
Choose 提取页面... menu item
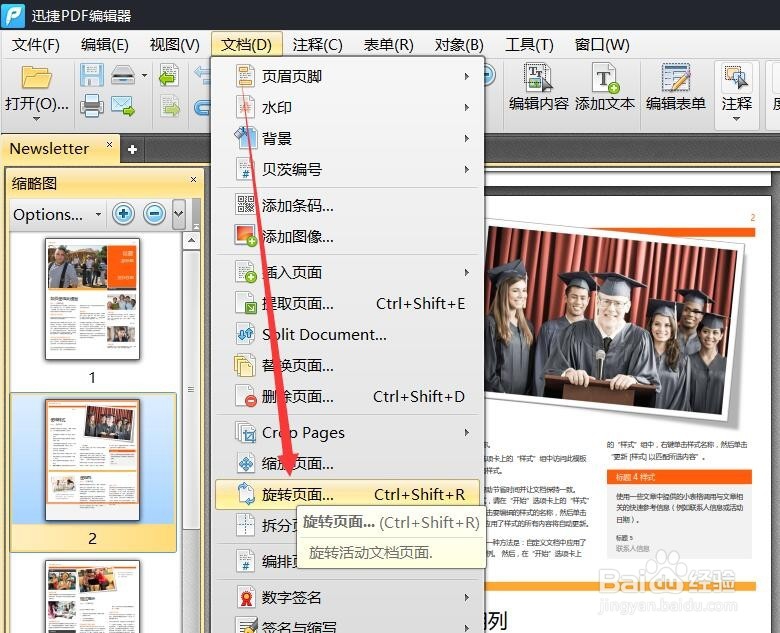pyautogui.click(x=349, y=303)
